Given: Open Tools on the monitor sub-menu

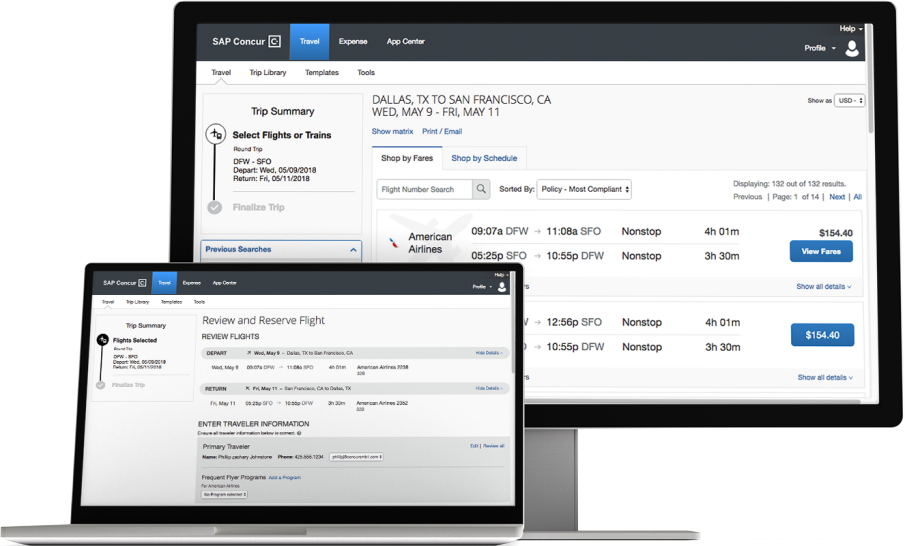Looking at the screenshot, I should coord(366,73).
